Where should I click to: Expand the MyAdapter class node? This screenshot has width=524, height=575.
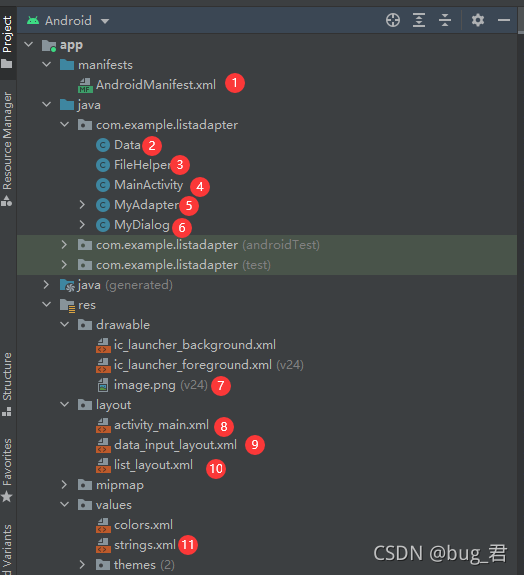[82, 205]
